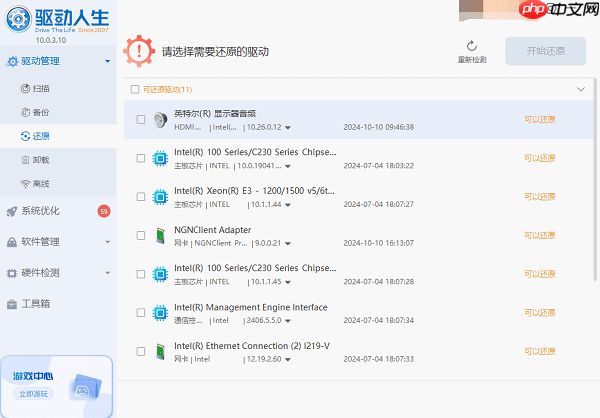Click 可以还原 for 英特尔(R) 显示器音频

pos(540,120)
